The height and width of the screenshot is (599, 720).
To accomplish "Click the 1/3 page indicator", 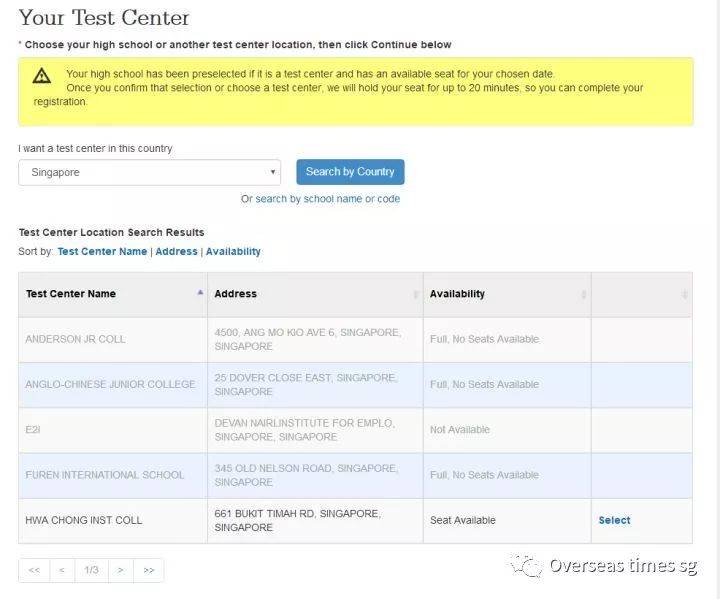I will tap(91, 570).
